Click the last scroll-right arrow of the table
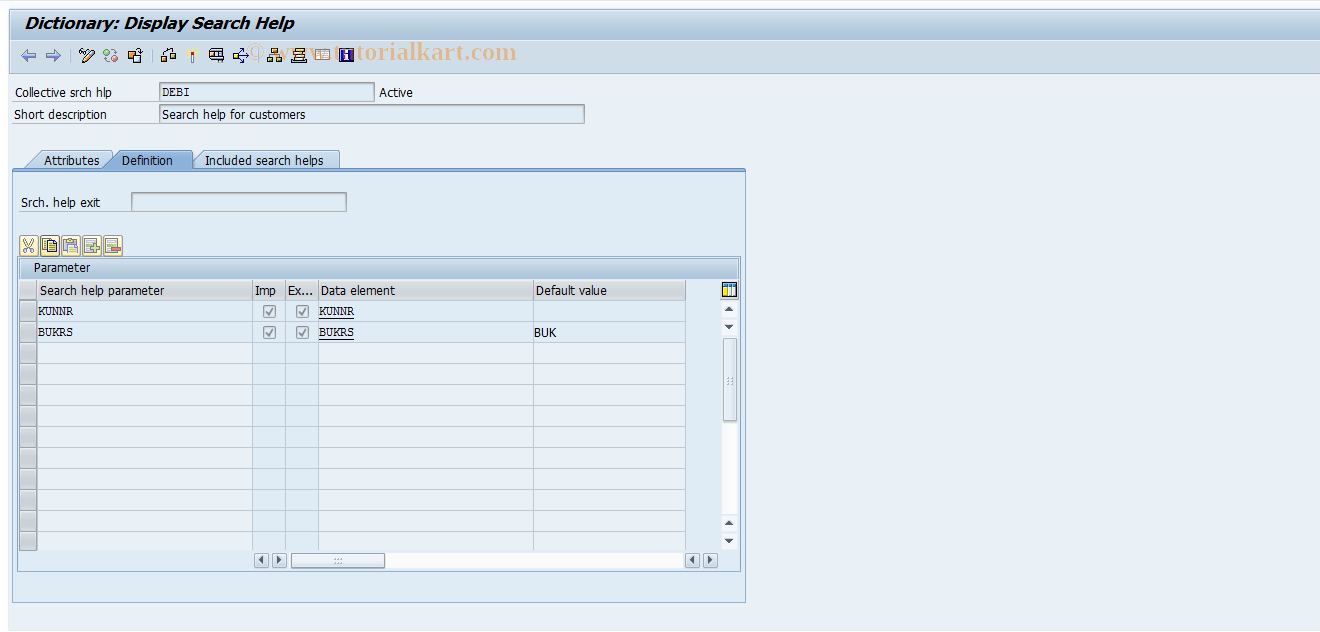Screen dimensions: 1320x632 (710, 561)
